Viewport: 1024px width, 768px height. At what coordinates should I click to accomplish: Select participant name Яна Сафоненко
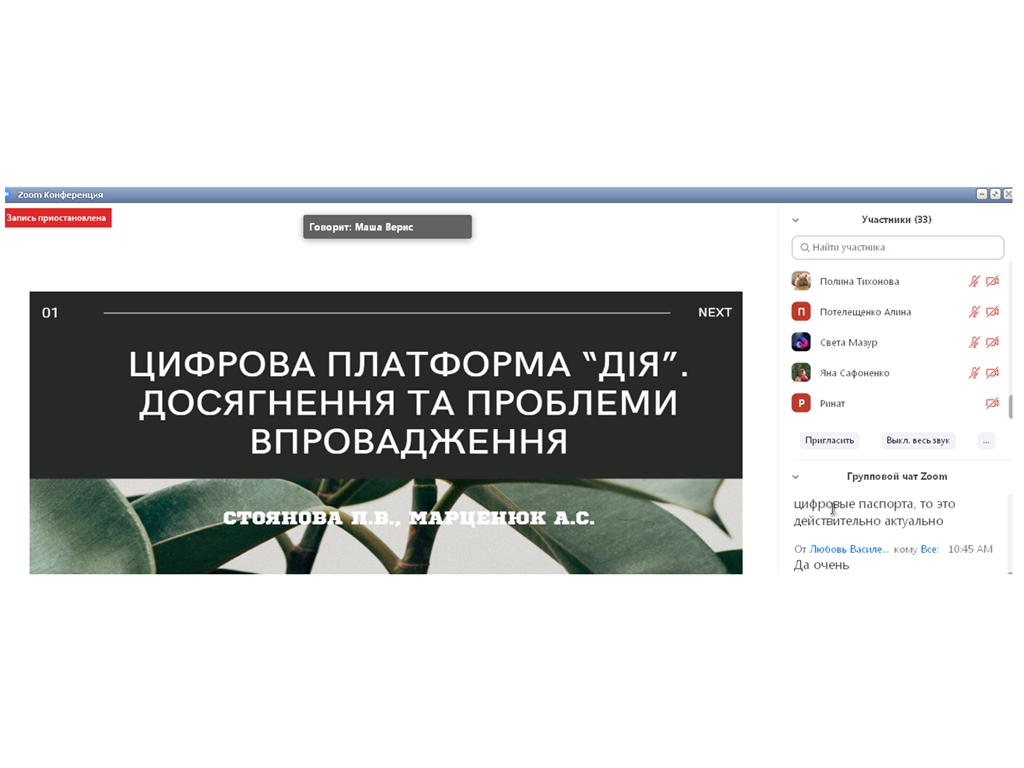(x=854, y=373)
